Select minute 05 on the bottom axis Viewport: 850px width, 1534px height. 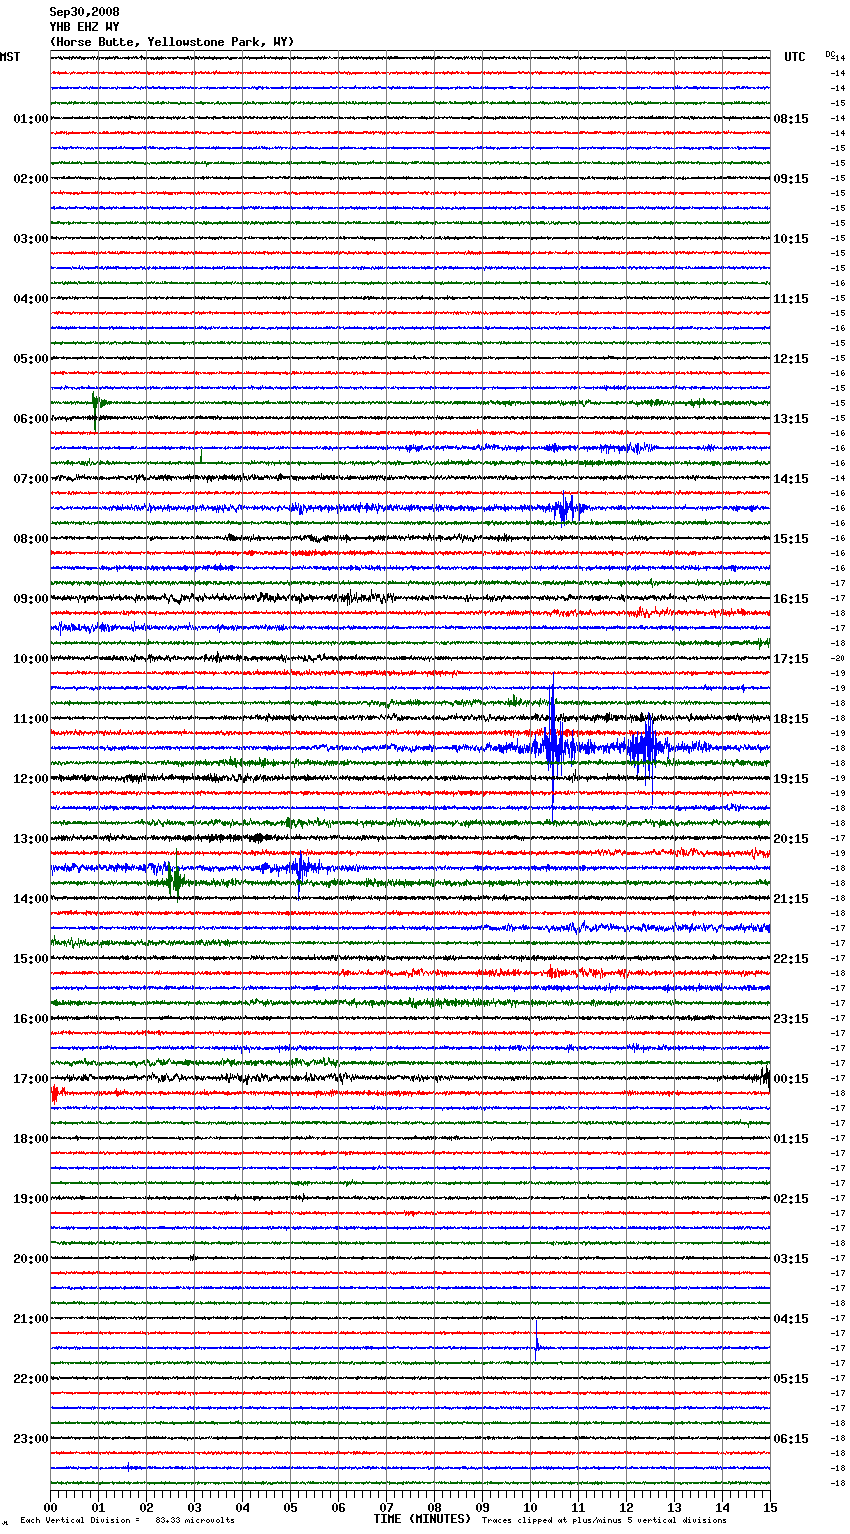[x=290, y=1507]
